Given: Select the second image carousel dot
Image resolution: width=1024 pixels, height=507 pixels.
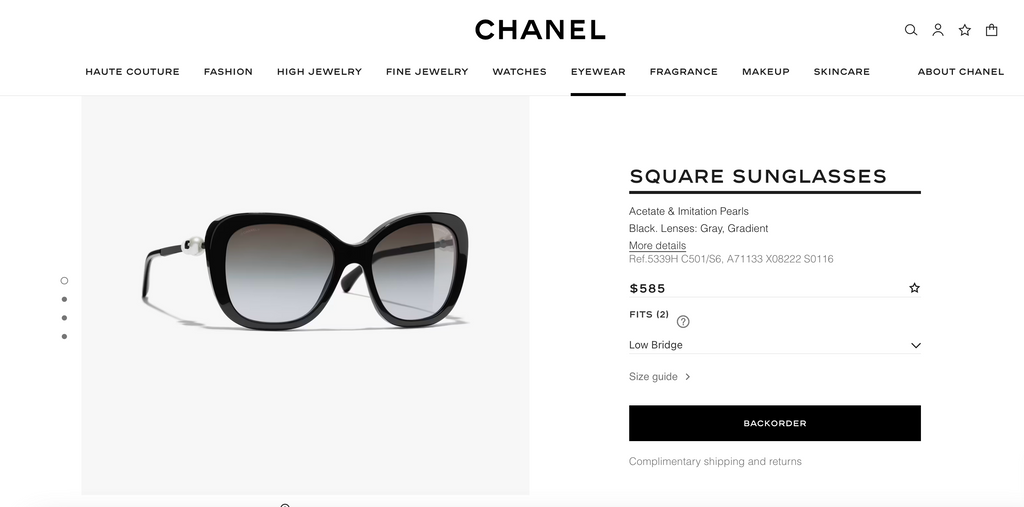Looking at the screenshot, I should [64, 299].
